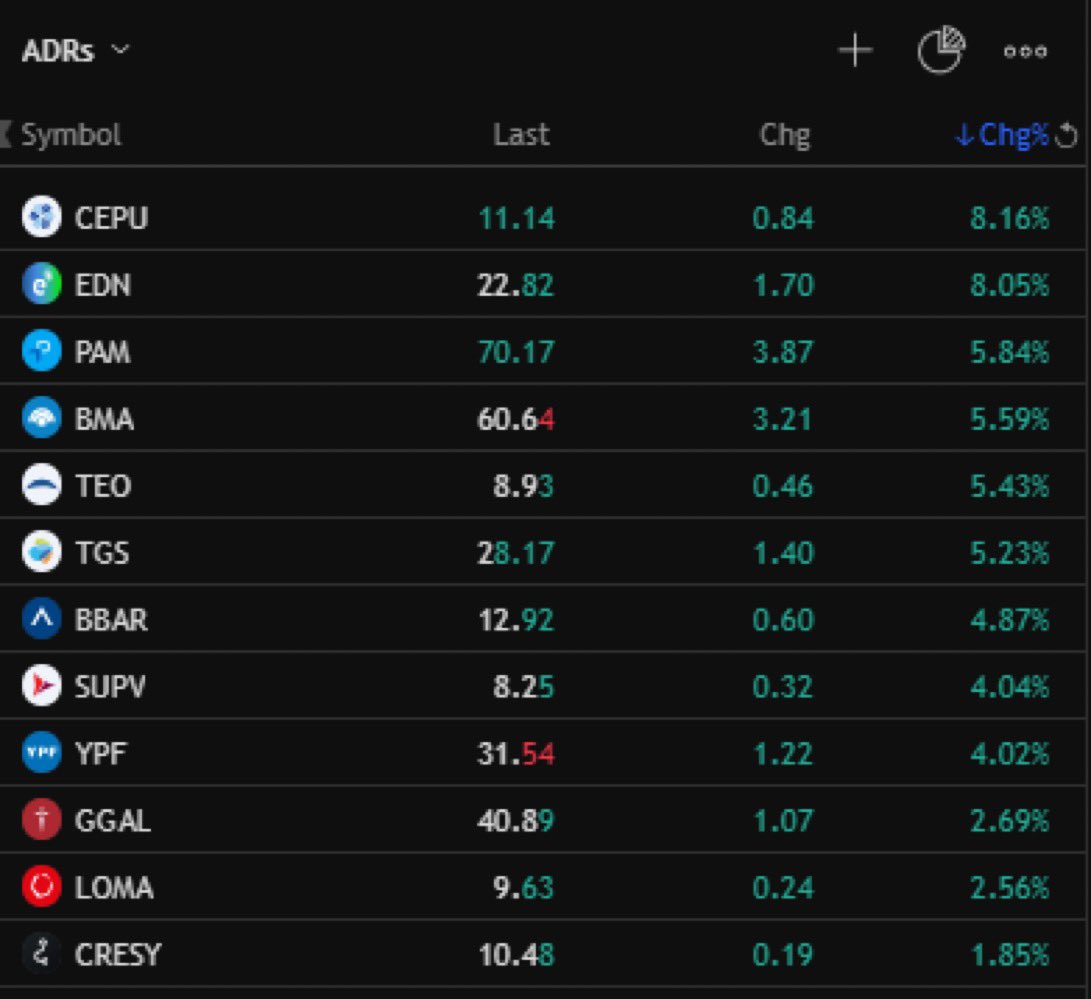Select the CRESY symbol name
Screen dimensions: 1091x999
click(x=118, y=954)
